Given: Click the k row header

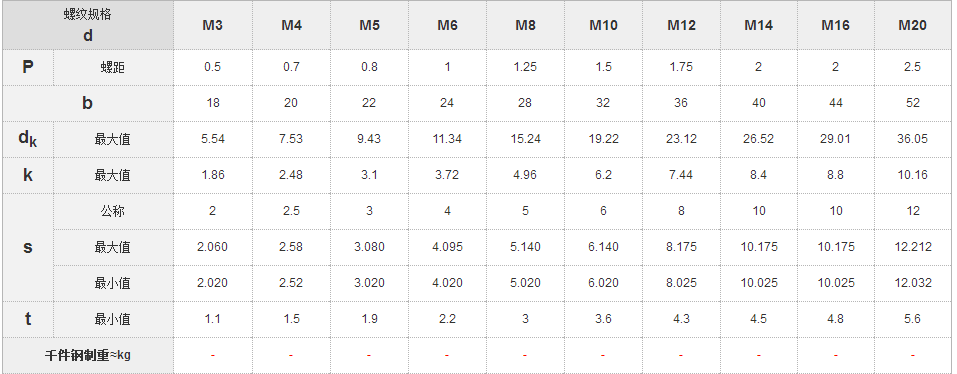Looking at the screenshot, I should pos(28,175).
